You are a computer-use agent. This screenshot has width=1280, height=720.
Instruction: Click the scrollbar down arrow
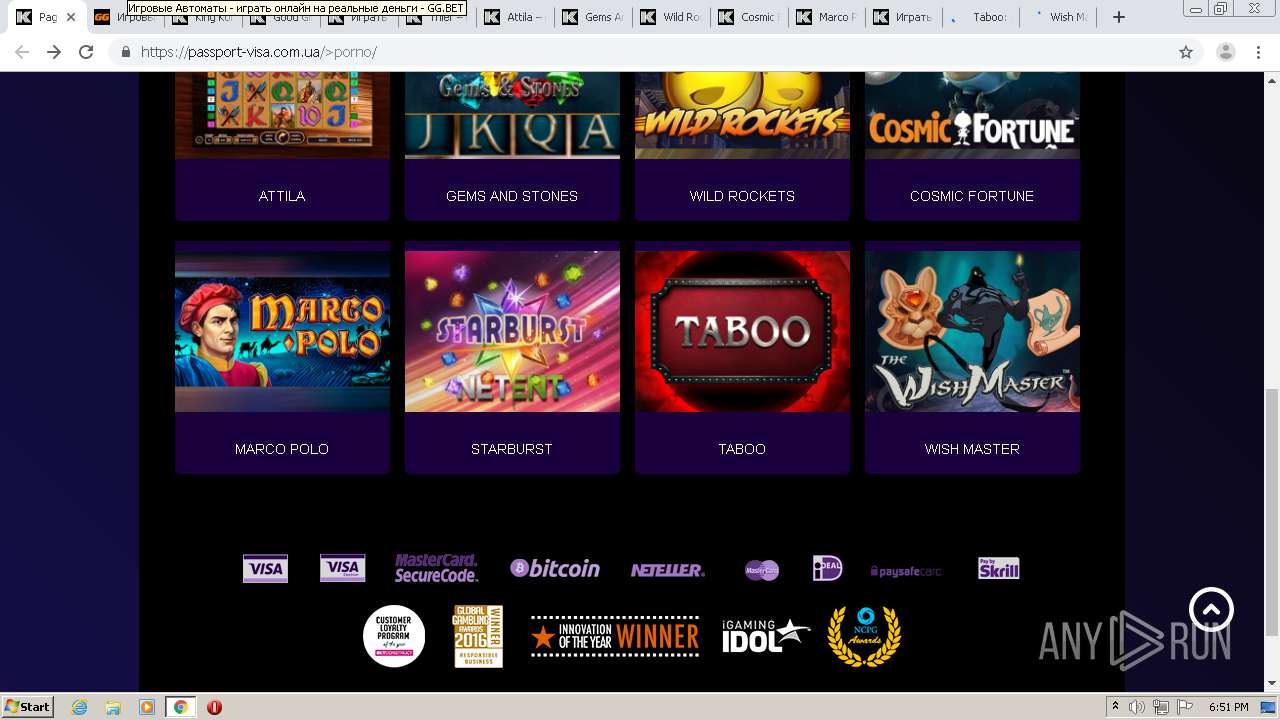[x=1271, y=684]
